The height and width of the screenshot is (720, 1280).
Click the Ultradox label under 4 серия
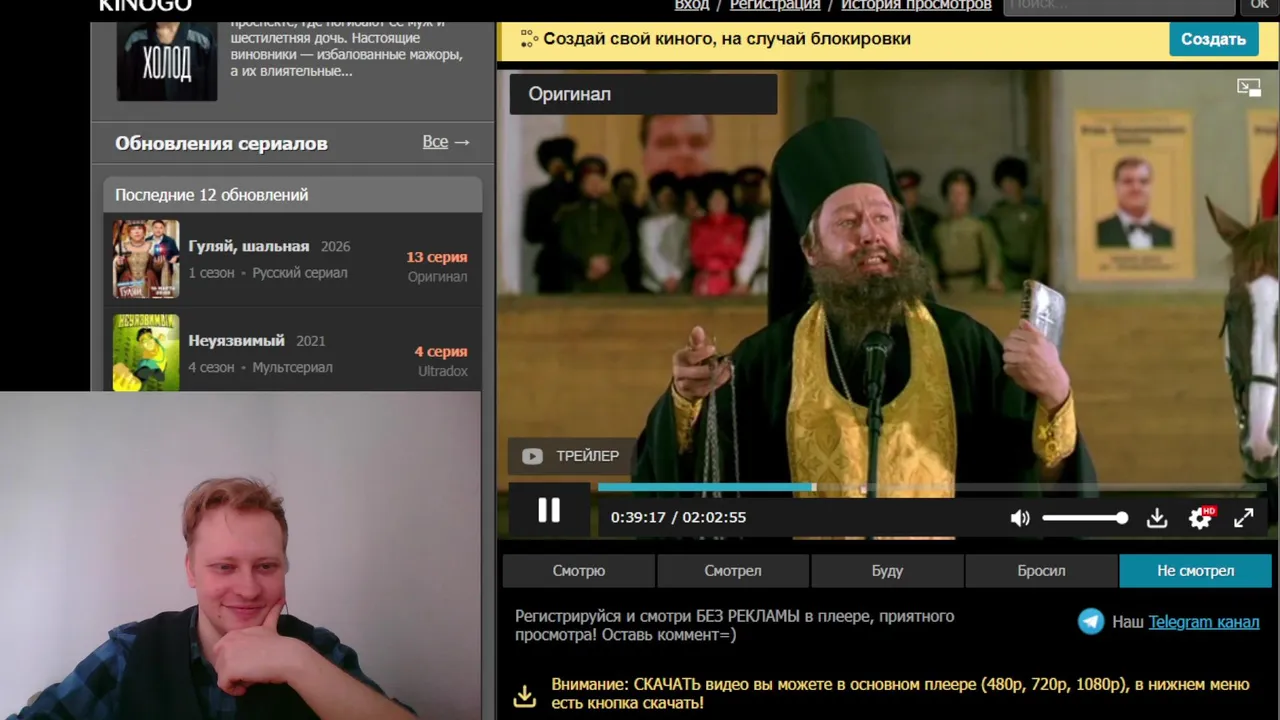pos(443,371)
